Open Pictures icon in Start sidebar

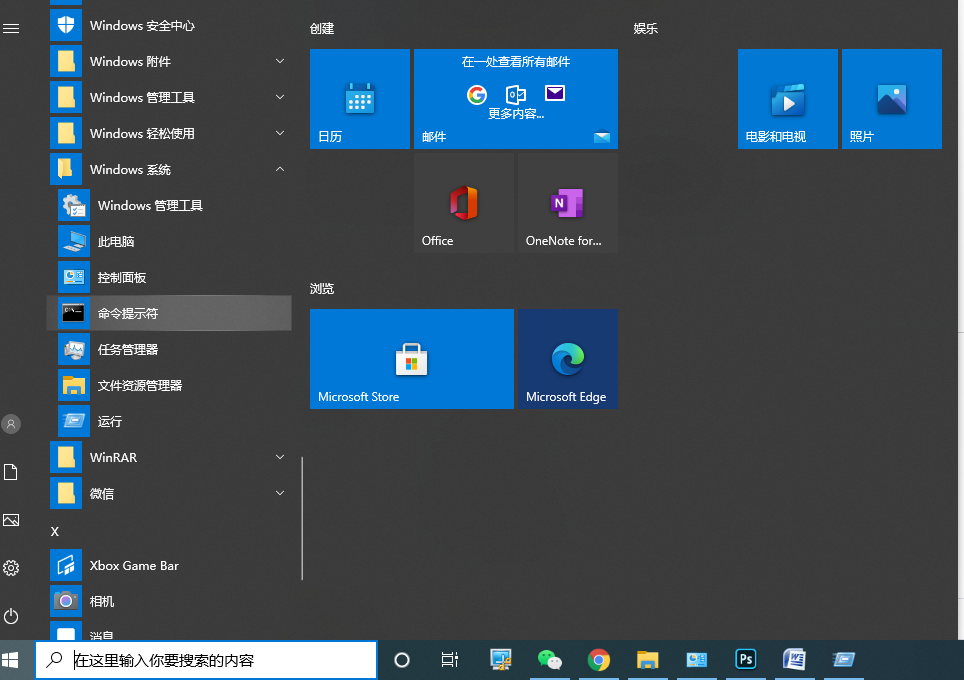click(x=11, y=520)
